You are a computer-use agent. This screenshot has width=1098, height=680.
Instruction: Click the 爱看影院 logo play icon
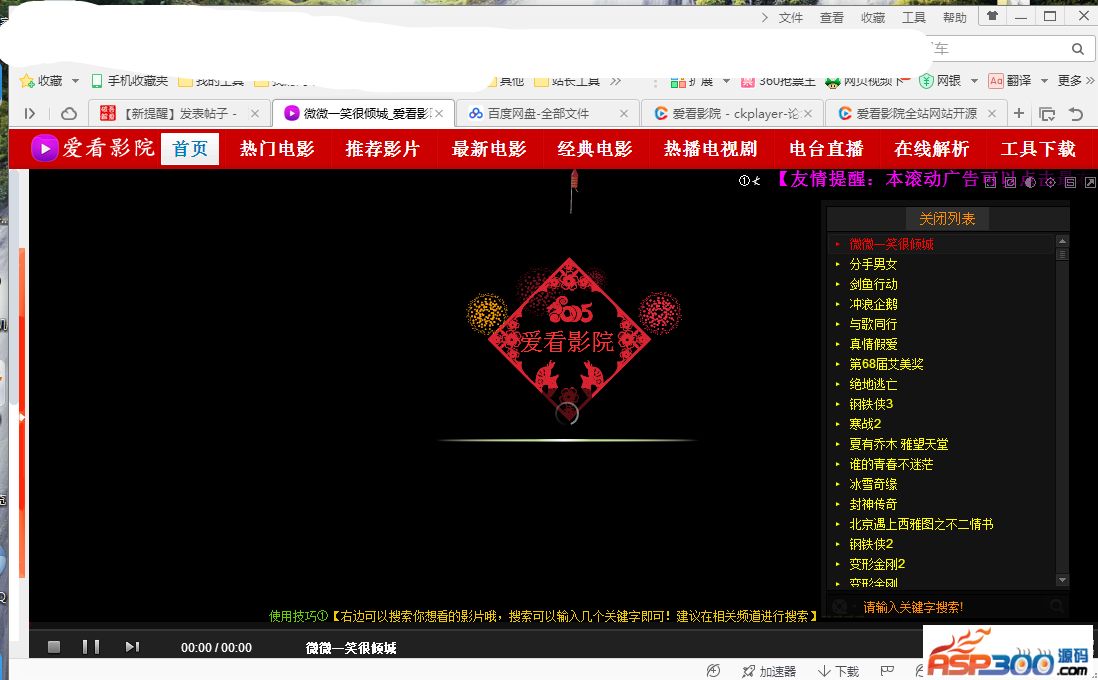point(44,148)
